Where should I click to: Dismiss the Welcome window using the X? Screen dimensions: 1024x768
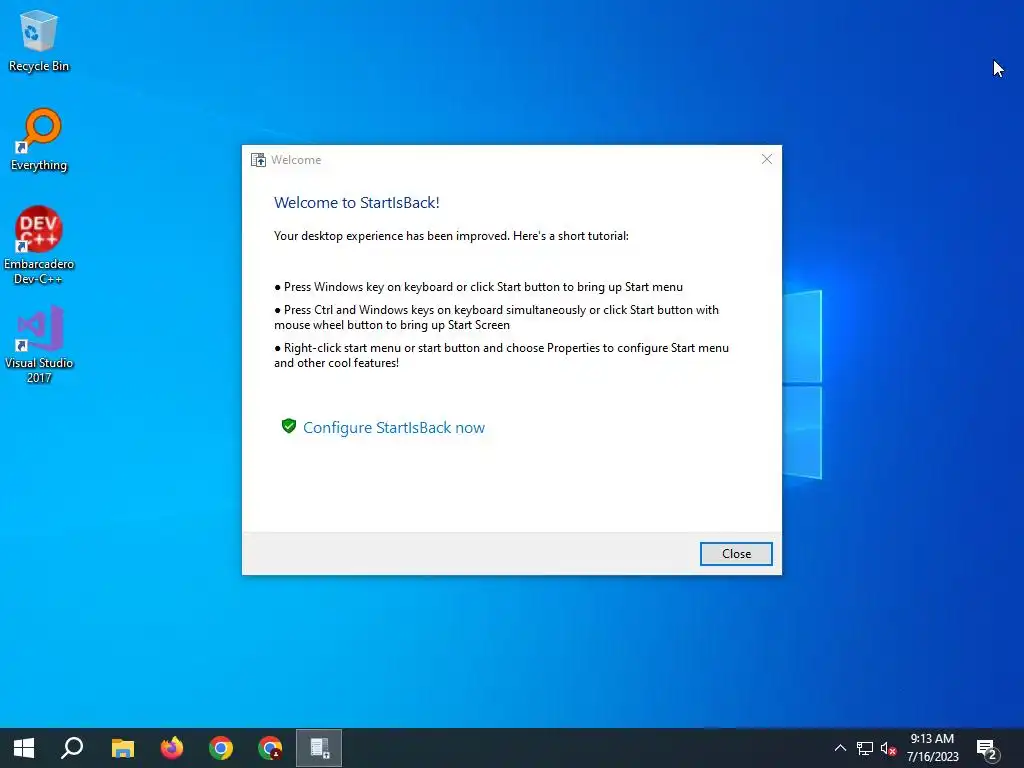pos(767,159)
